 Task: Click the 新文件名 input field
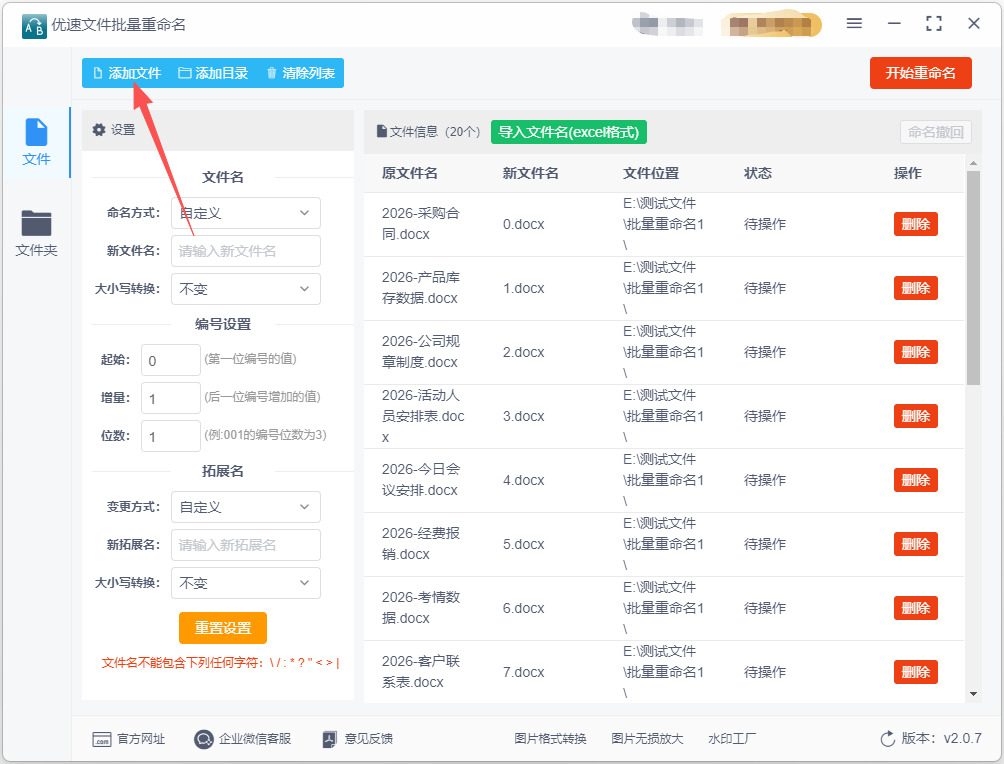point(246,251)
